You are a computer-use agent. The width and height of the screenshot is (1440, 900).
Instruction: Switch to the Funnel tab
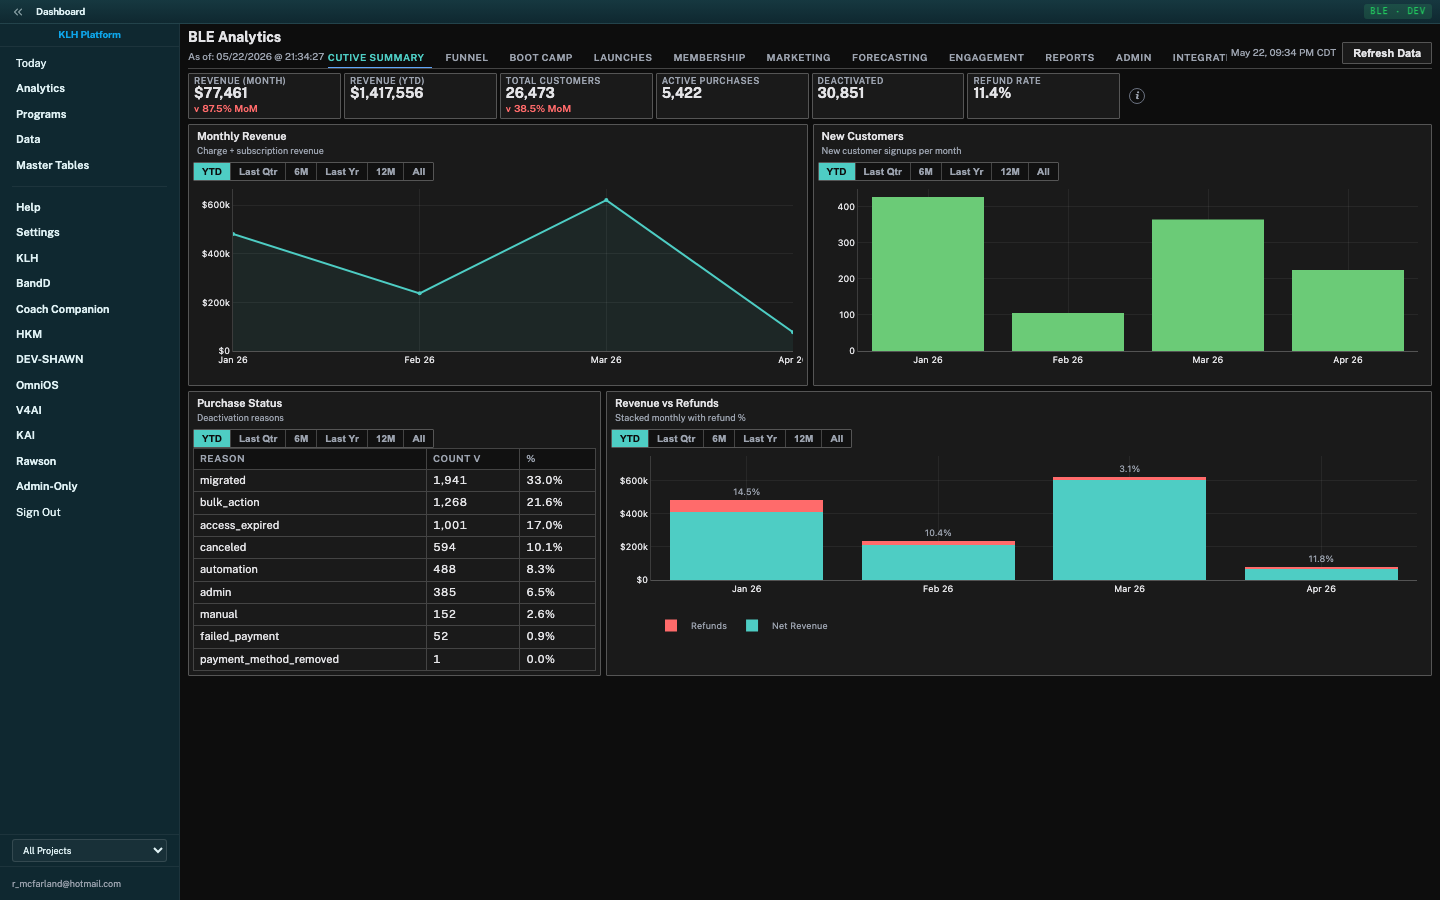pos(467,58)
